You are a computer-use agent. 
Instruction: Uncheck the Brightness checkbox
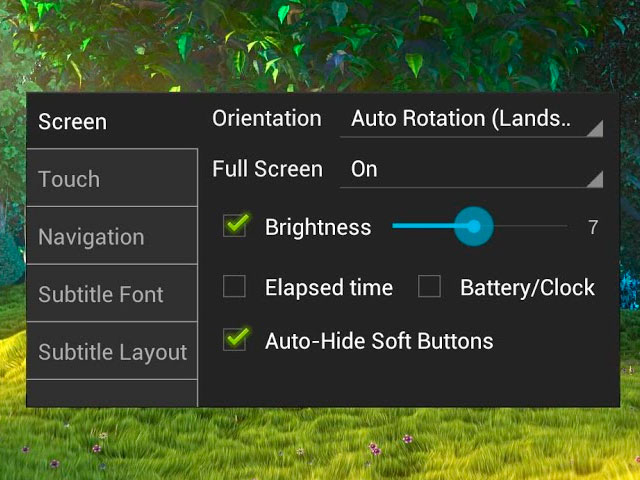pyautogui.click(x=235, y=225)
